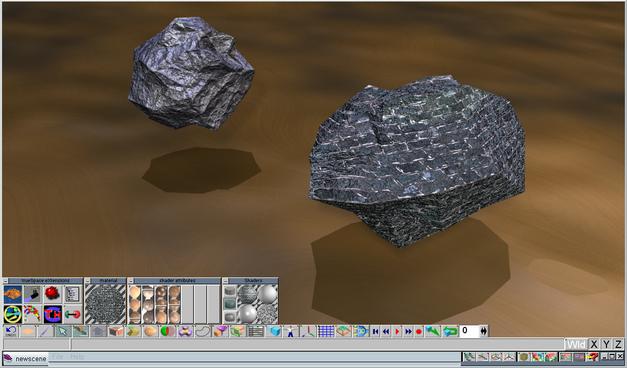Image resolution: width=627 pixels, height=368 pixels.
Task: Toggle the blue grid snap icon
Action: point(326,331)
